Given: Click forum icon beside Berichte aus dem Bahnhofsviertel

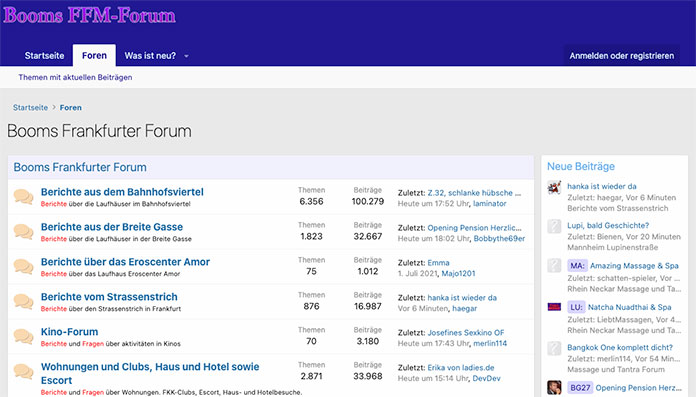Looking at the screenshot, I should pyautogui.click(x=24, y=196).
